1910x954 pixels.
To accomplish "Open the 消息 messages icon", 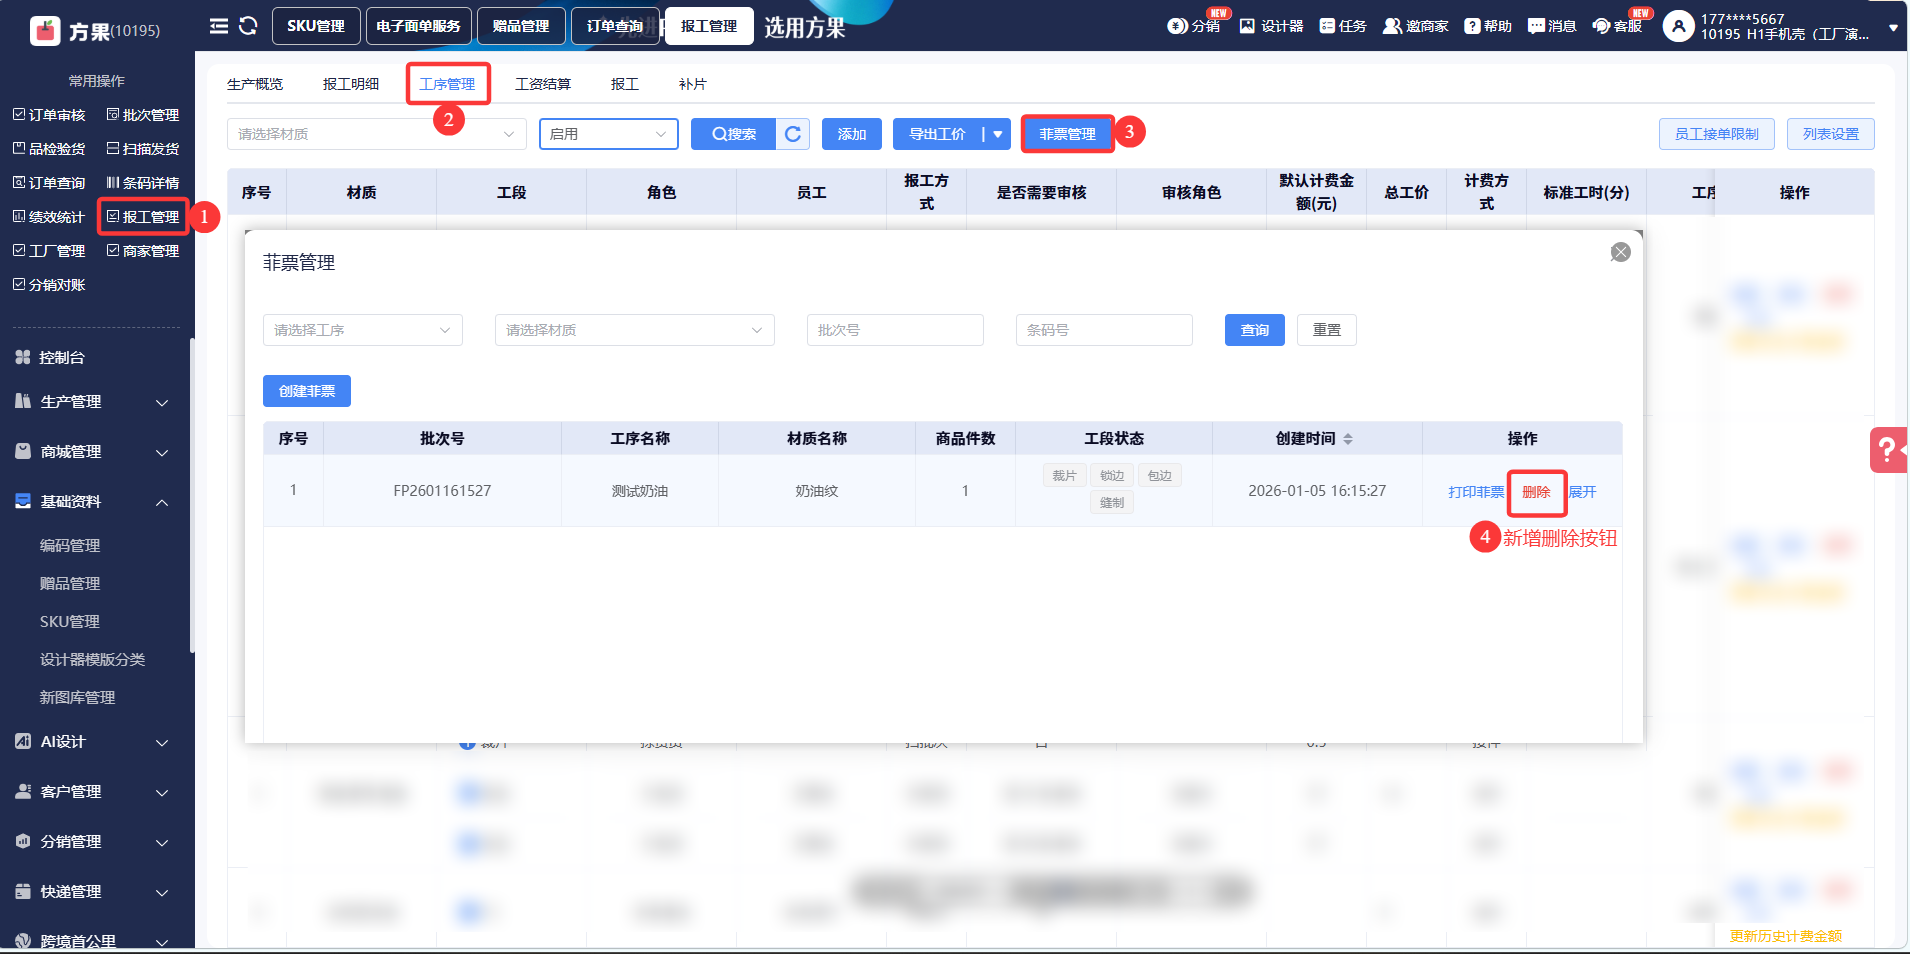I will [x=1551, y=26].
